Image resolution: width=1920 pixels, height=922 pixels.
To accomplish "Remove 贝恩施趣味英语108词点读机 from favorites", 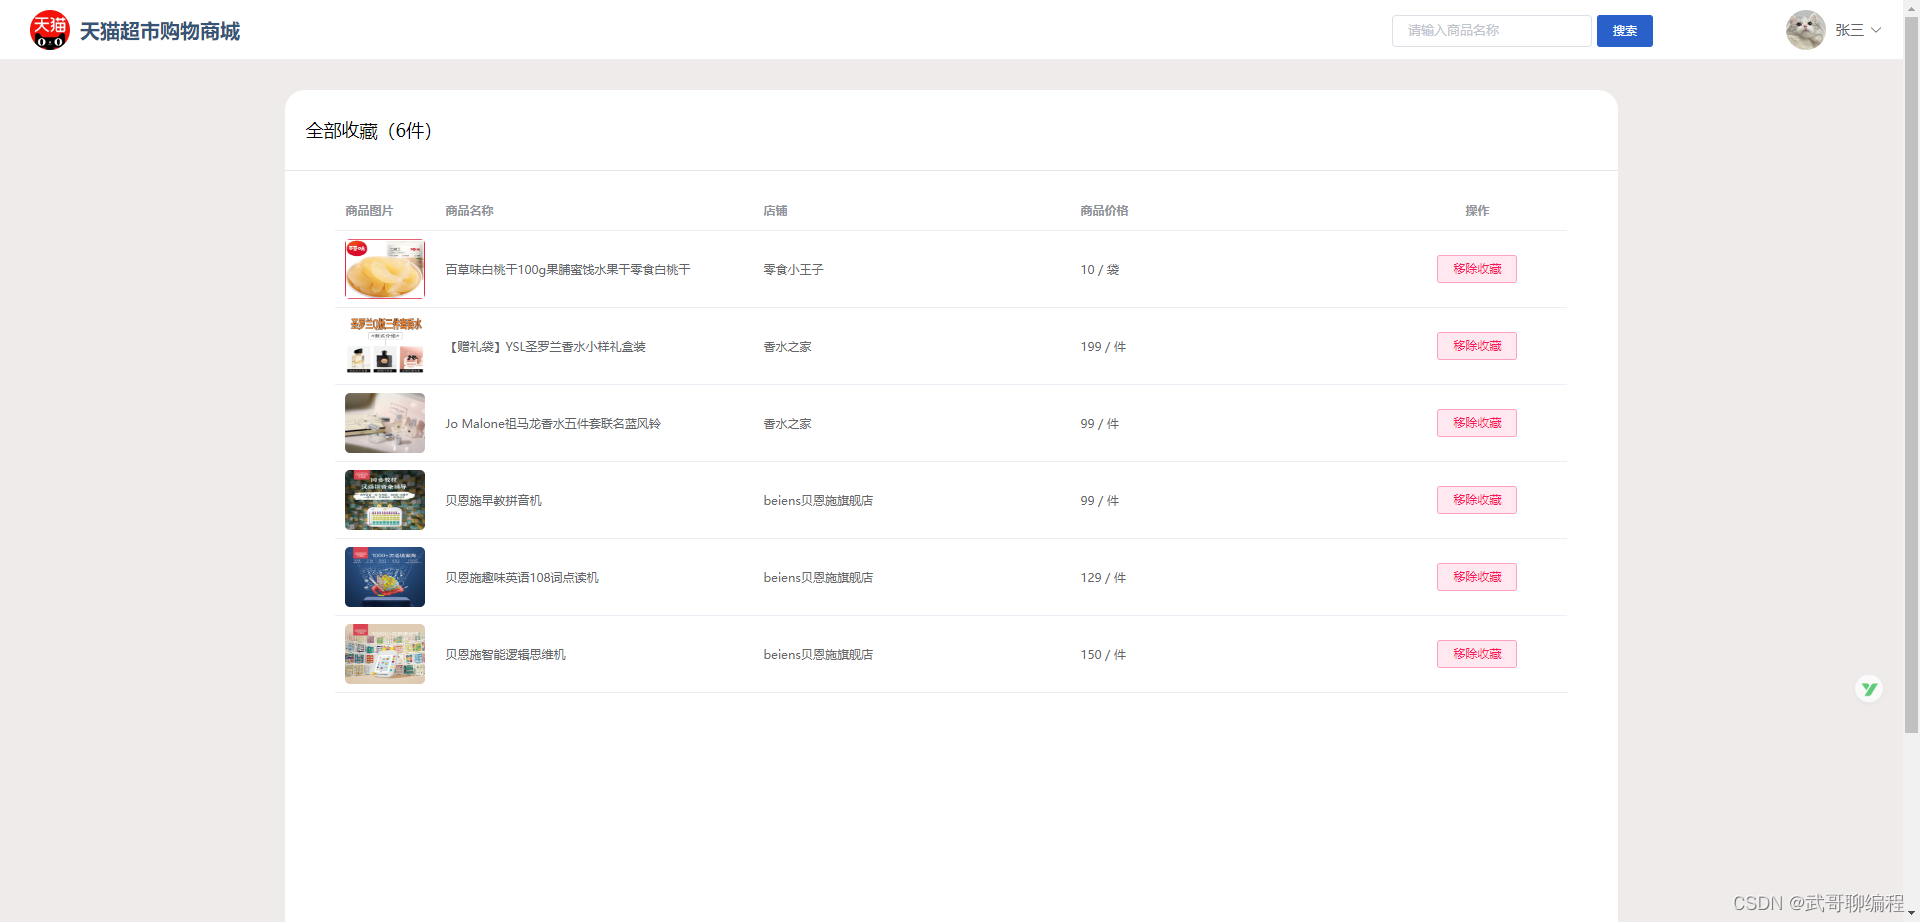I will coord(1476,576).
